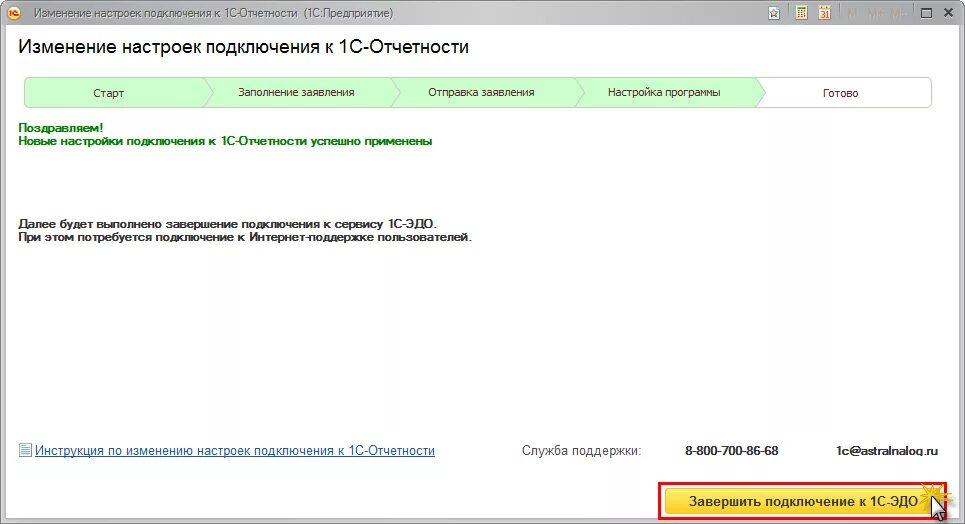Click the 1C logo icon in title bar
The image size is (965, 524).
click(13, 13)
